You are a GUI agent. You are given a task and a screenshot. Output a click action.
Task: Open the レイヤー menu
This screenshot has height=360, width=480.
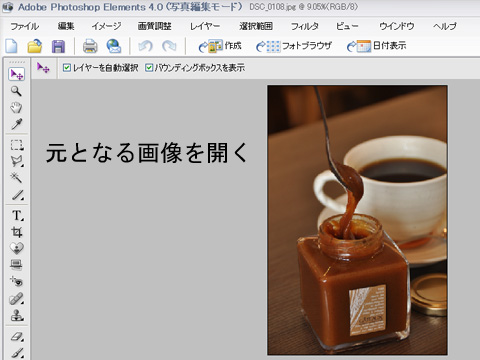205,26
